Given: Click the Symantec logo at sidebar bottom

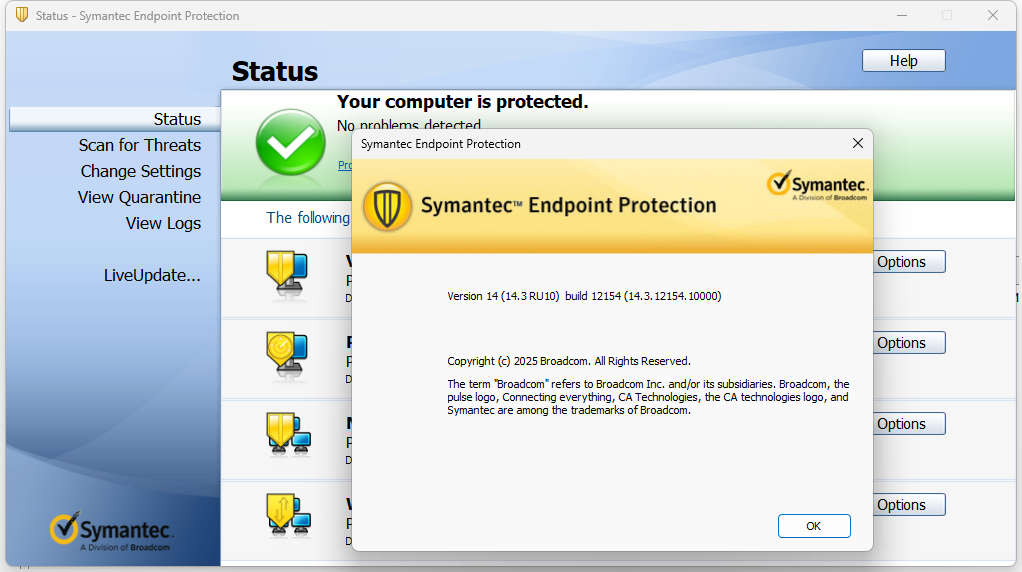Looking at the screenshot, I should tap(111, 532).
